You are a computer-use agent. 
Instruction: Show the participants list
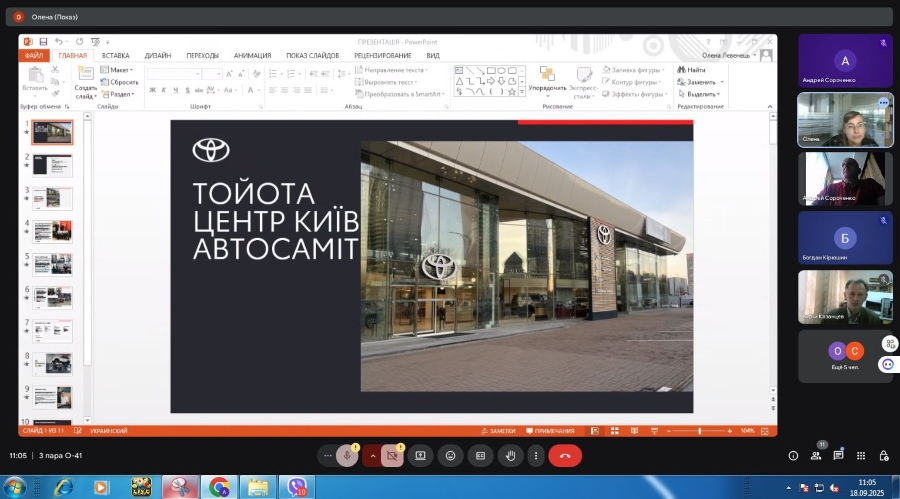(816, 455)
